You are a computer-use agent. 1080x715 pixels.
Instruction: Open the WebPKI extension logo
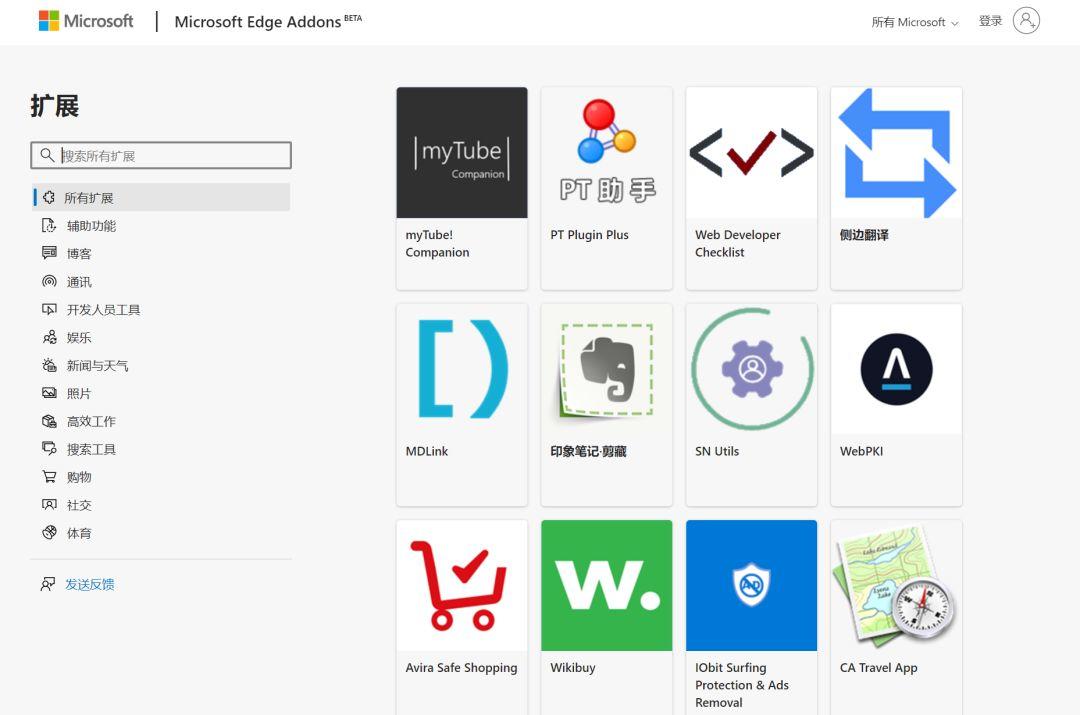[x=896, y=369]
